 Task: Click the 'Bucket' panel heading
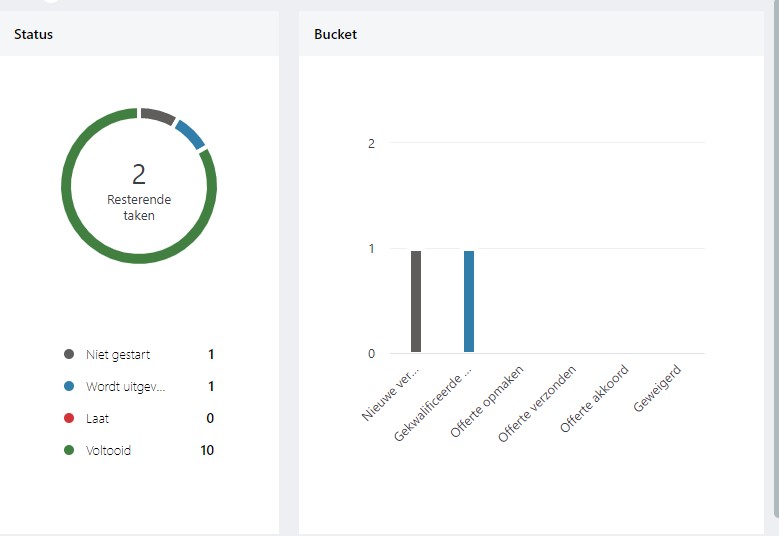[x=335, y=34]
